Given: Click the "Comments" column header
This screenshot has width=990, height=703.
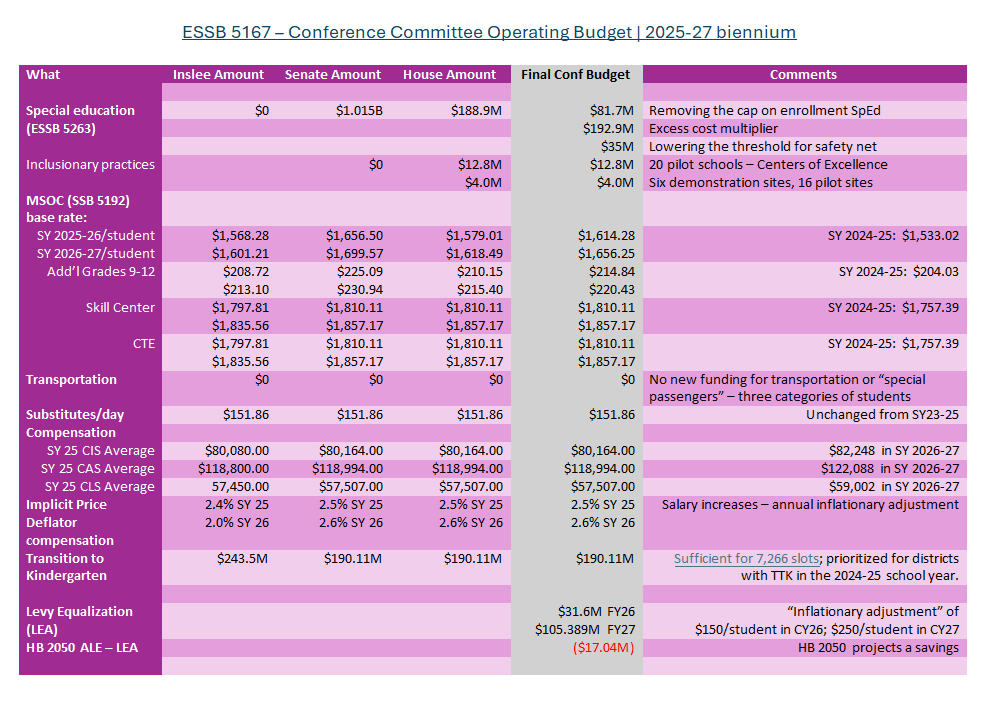Looking at the screenshot, I should tap(803, 75).
